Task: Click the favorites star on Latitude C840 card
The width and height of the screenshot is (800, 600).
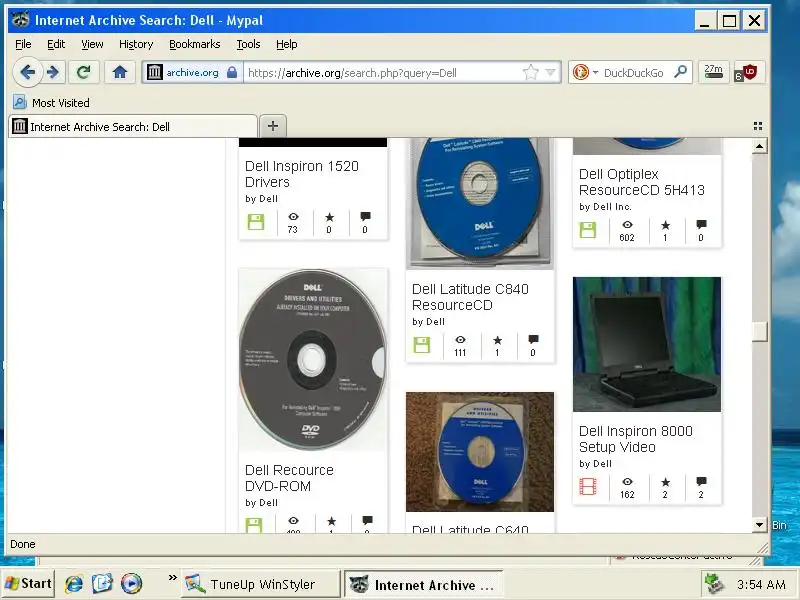Action: click(x=497, y=340)
